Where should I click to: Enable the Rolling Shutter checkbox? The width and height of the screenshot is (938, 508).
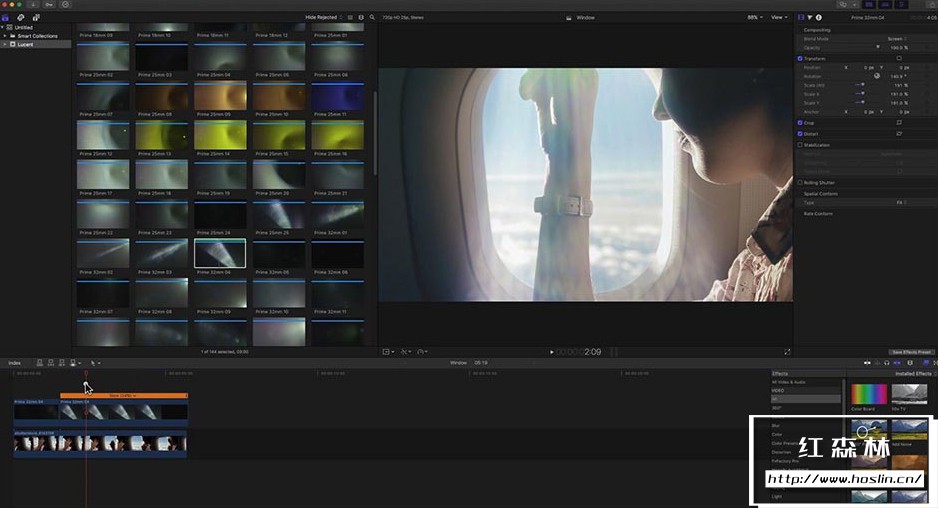[800, 182]
